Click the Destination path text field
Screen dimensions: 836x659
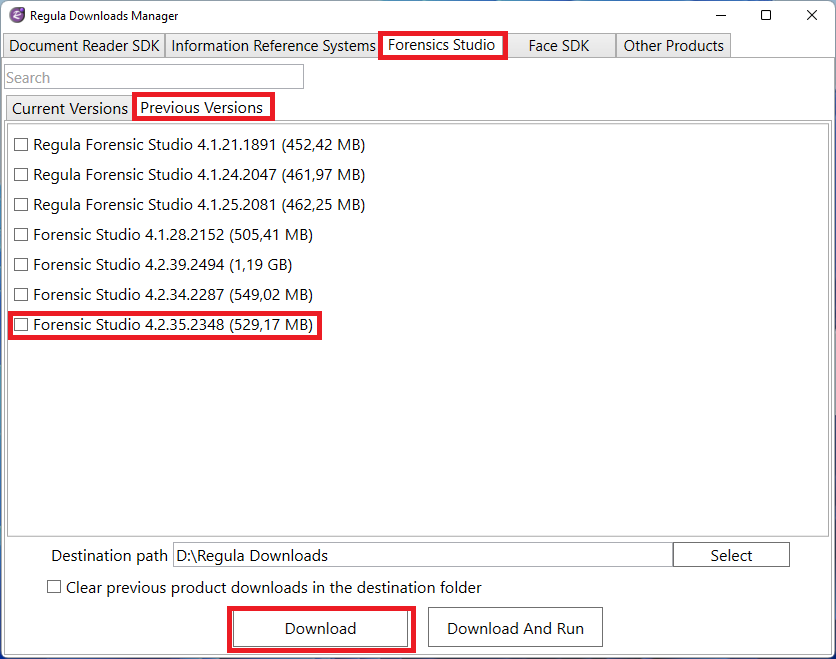click(x=423, y=556)
